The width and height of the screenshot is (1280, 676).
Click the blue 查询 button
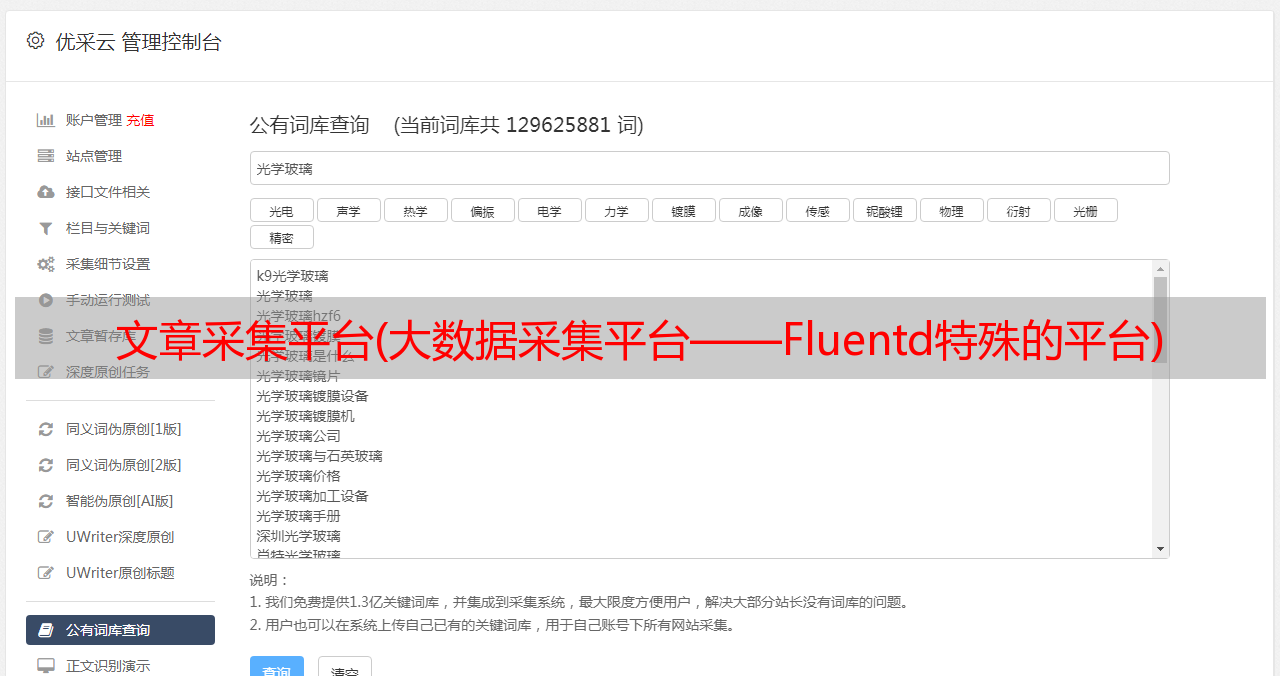point(277,667)
